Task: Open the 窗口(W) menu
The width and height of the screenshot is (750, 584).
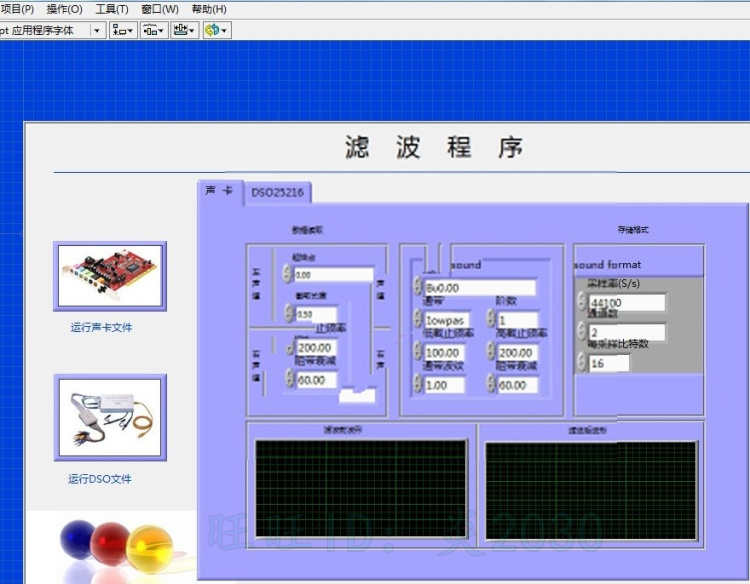Action: point(160,9)
